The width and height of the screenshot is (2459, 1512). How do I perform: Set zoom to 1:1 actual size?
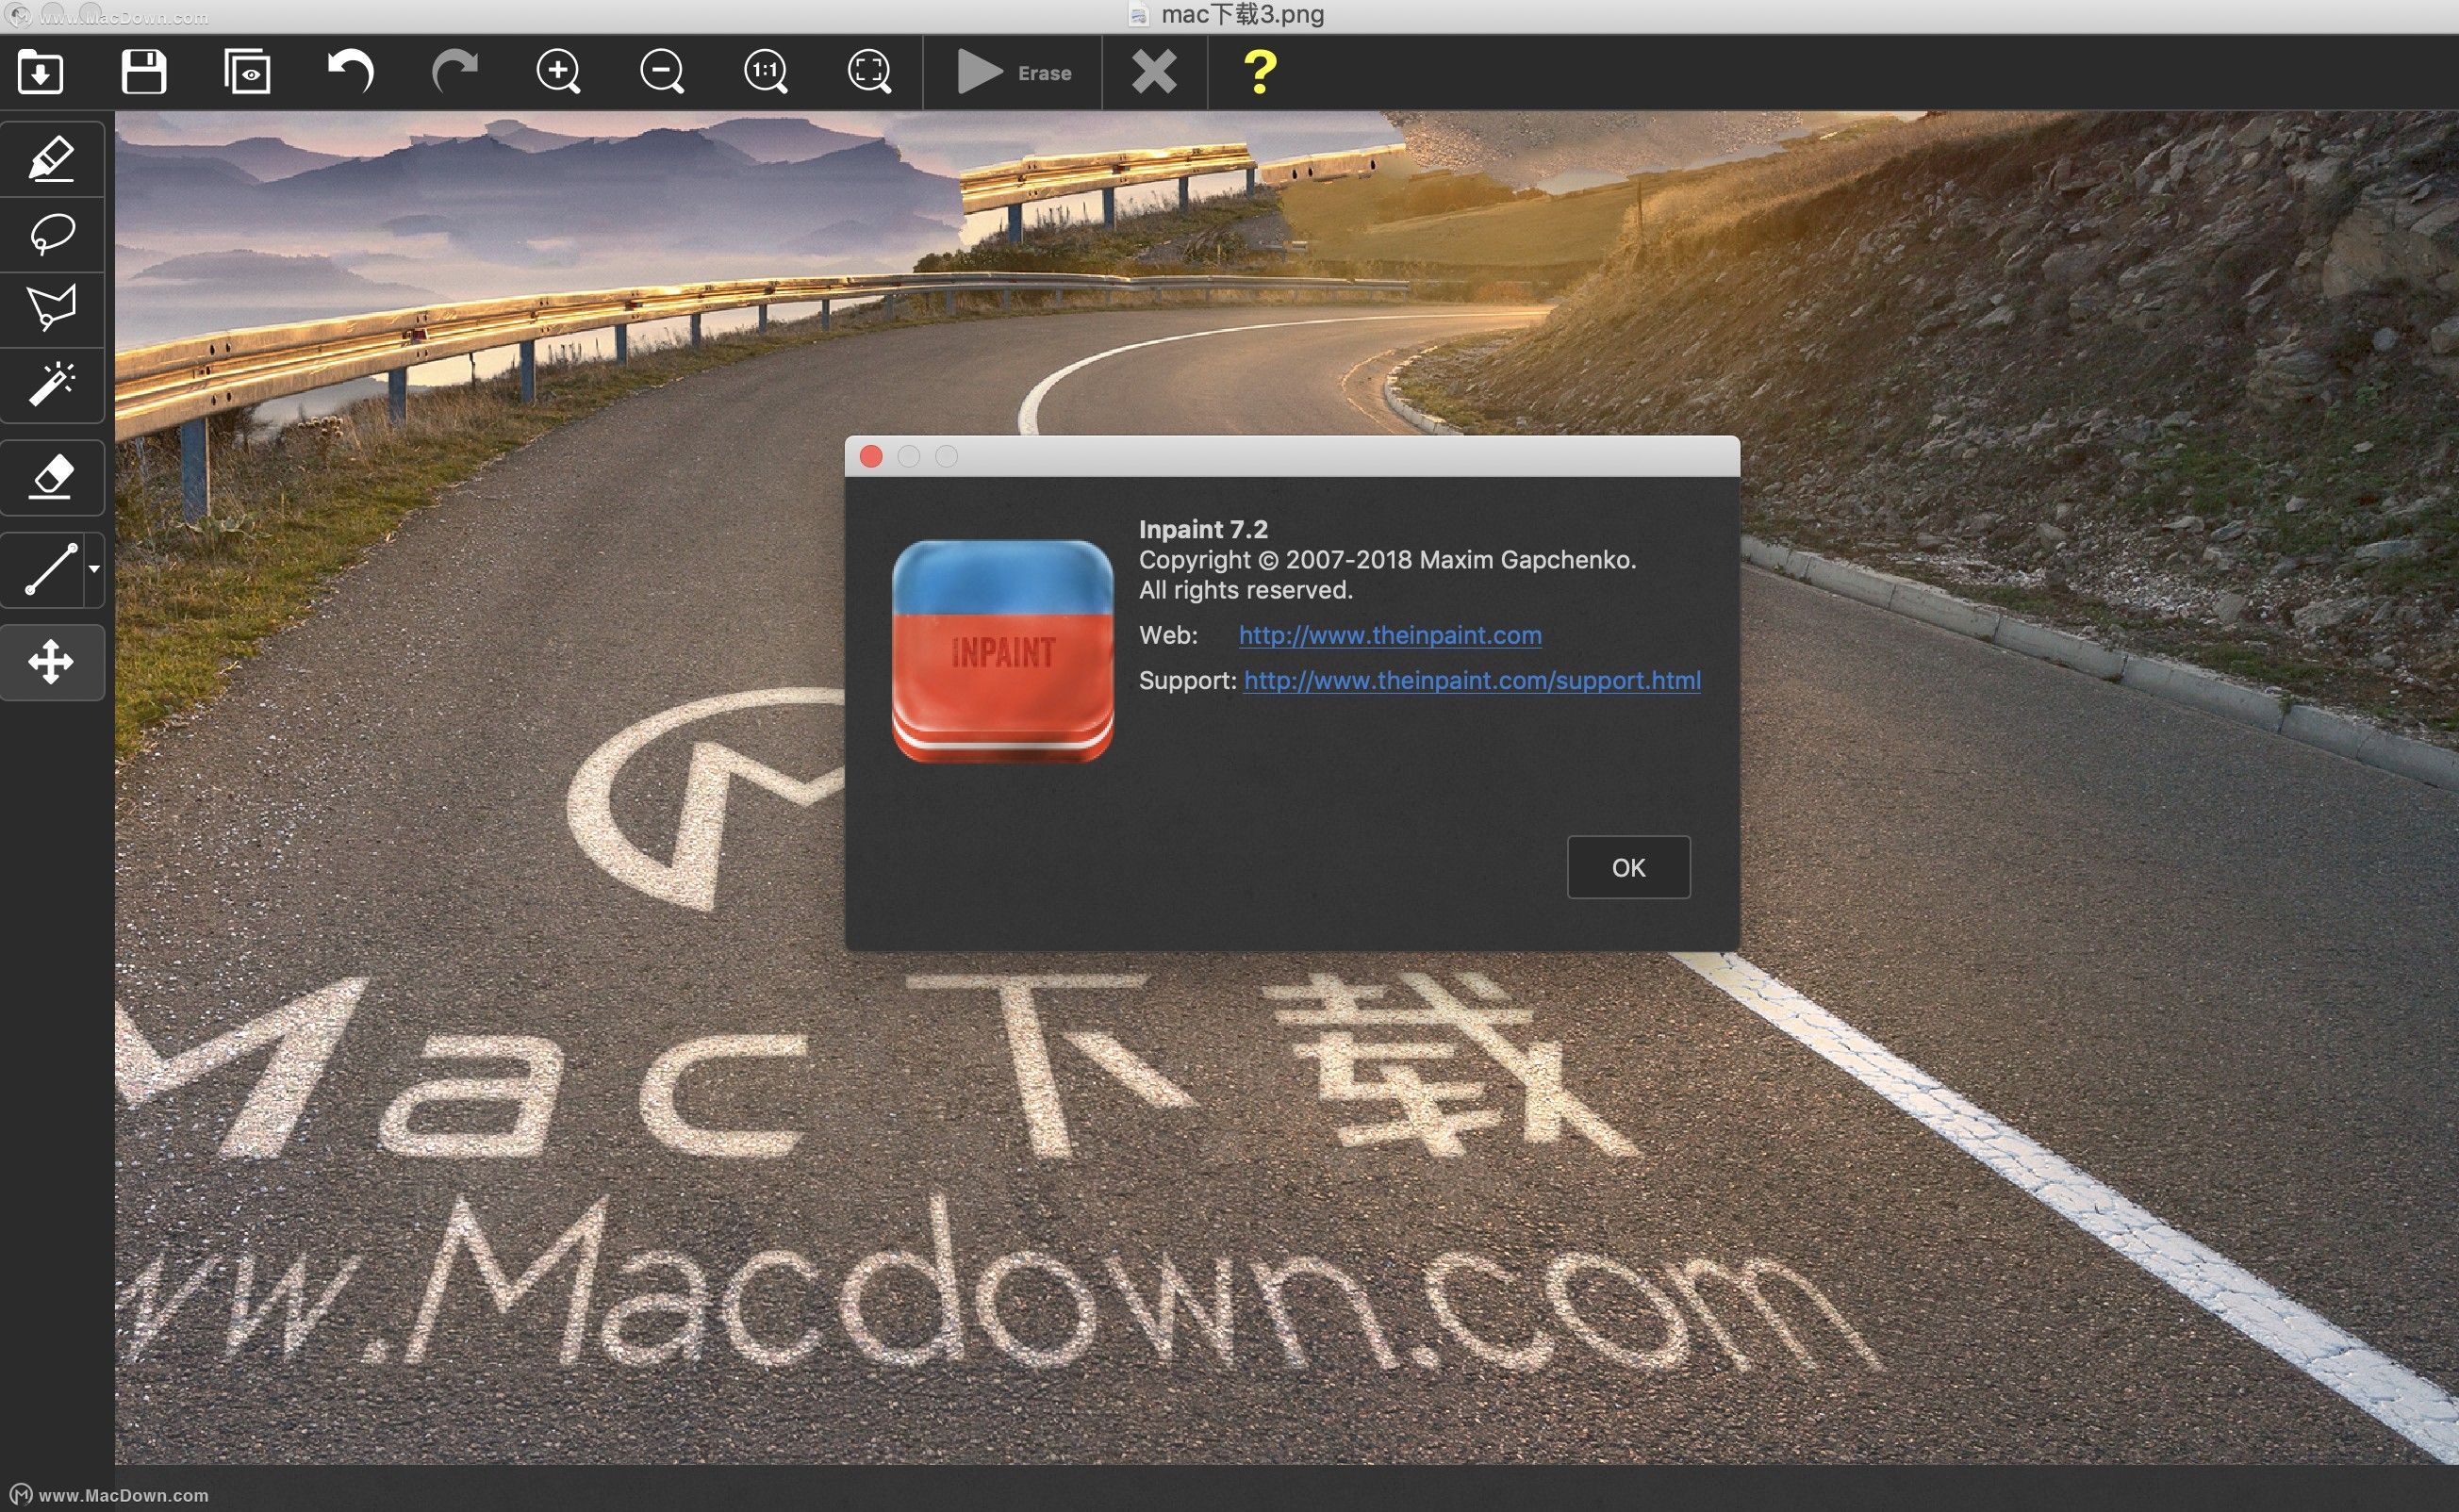pos(766,72)
